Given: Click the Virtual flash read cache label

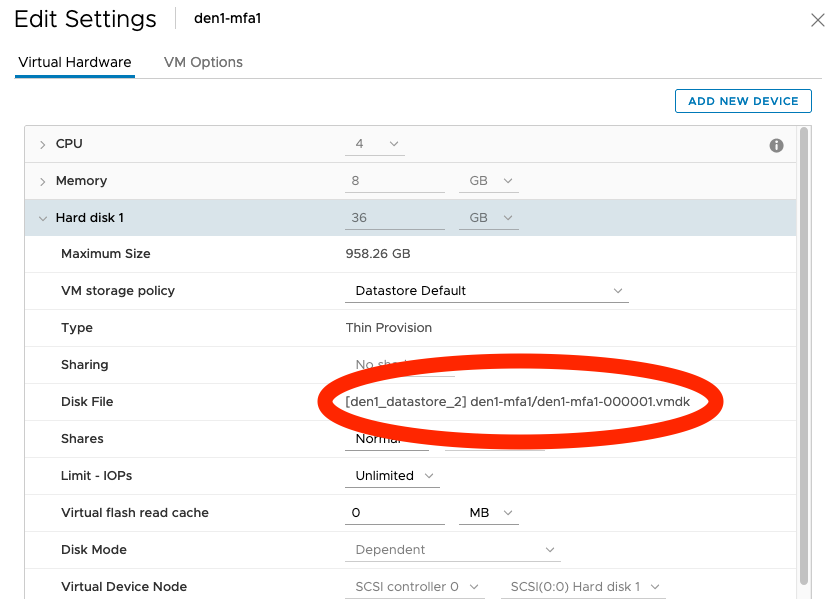Looking at the screenshot, I should point(135,513).
